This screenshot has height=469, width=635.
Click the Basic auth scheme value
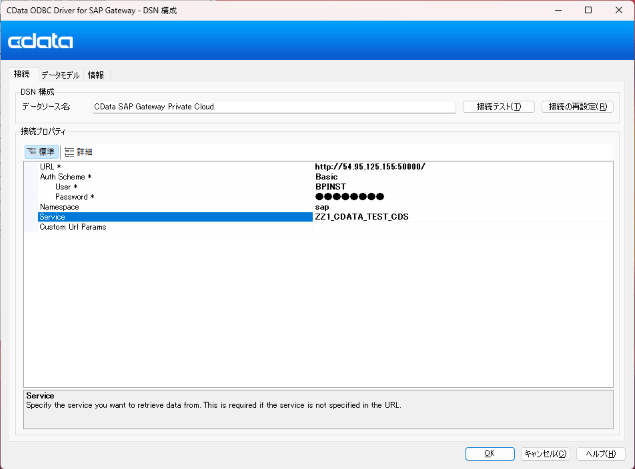click(463, 177)
